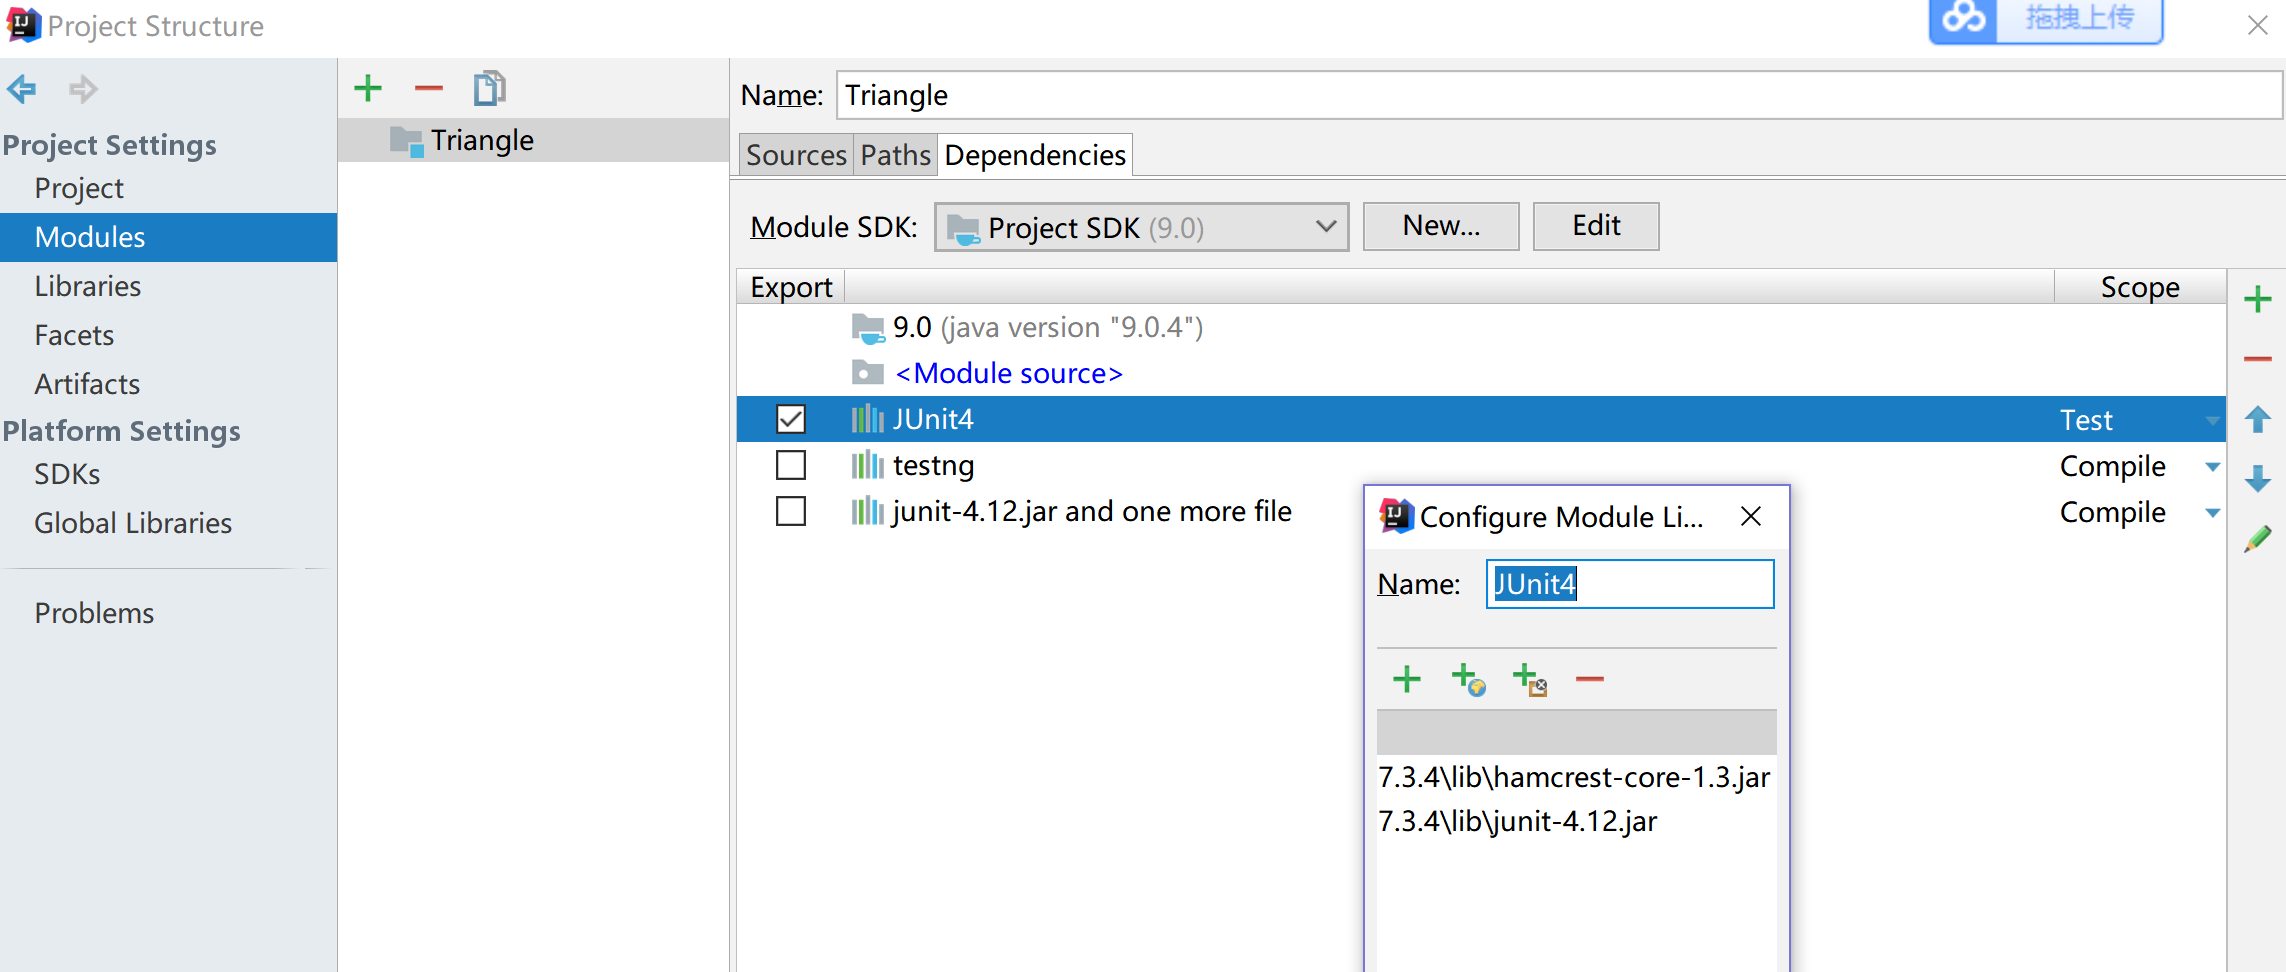Select the Dependencies tab
The image size is (2286, 972).
(x=1035, y=155)
